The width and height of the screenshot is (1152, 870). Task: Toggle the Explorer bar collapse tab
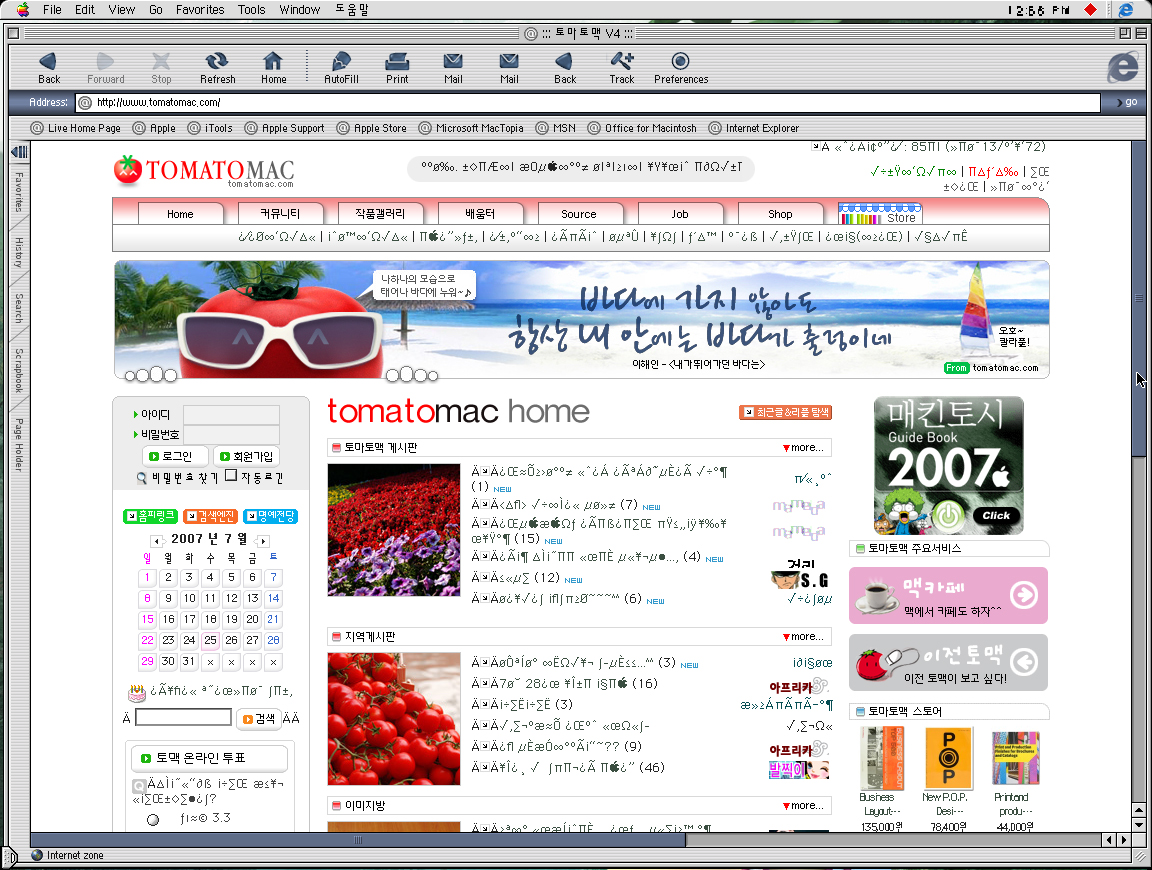click(x=18, y=152)
